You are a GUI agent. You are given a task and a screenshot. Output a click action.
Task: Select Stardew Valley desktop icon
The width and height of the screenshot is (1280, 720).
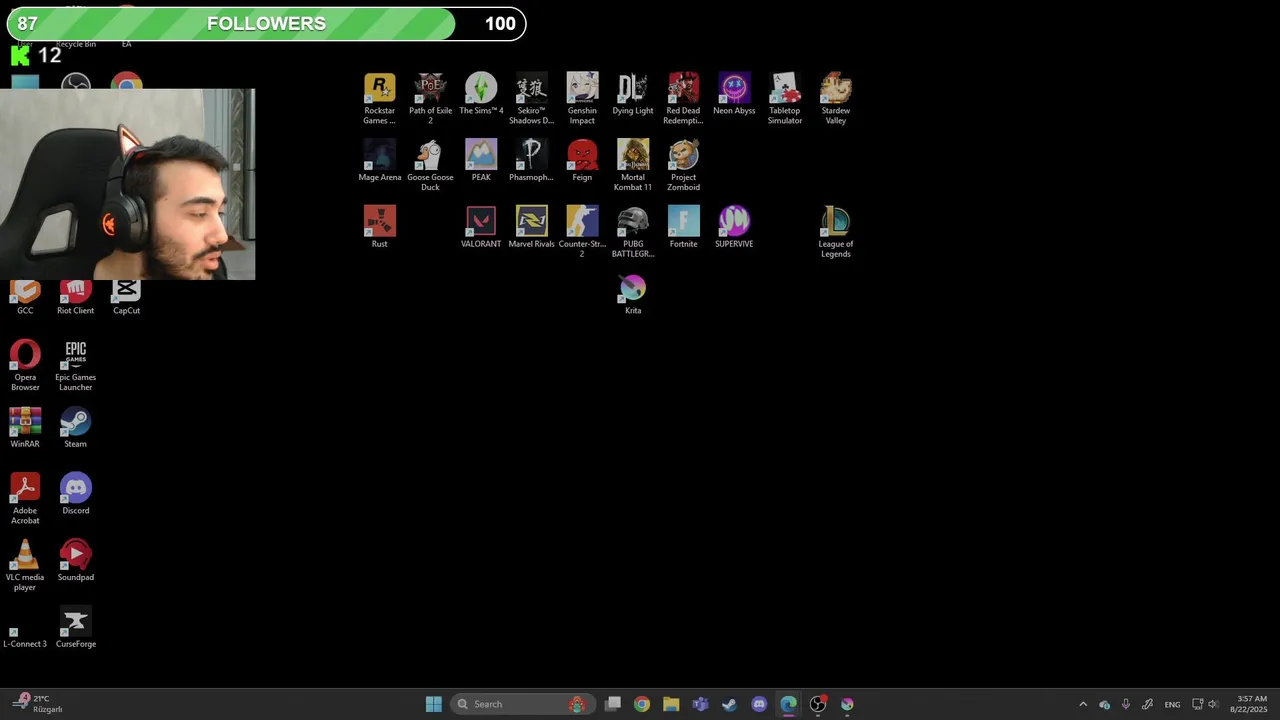[x=836, y=98]
